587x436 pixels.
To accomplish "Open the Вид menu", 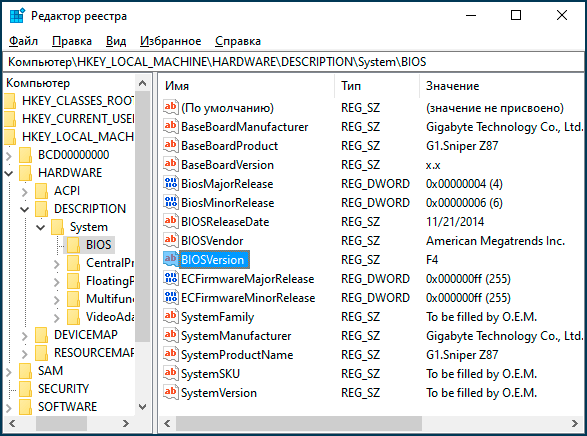I will (x=116, y=41).
